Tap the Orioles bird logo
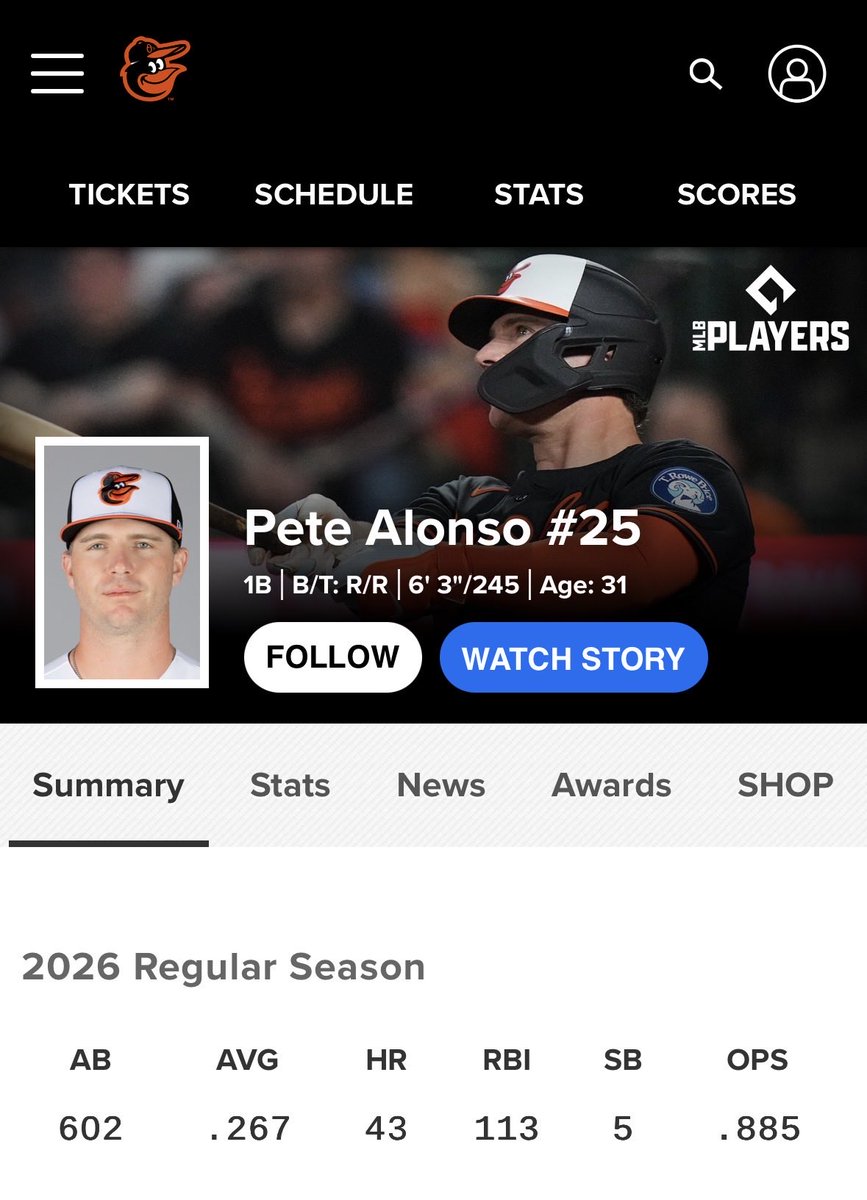Screen dimensions: 867x1200 coord(155,69)
